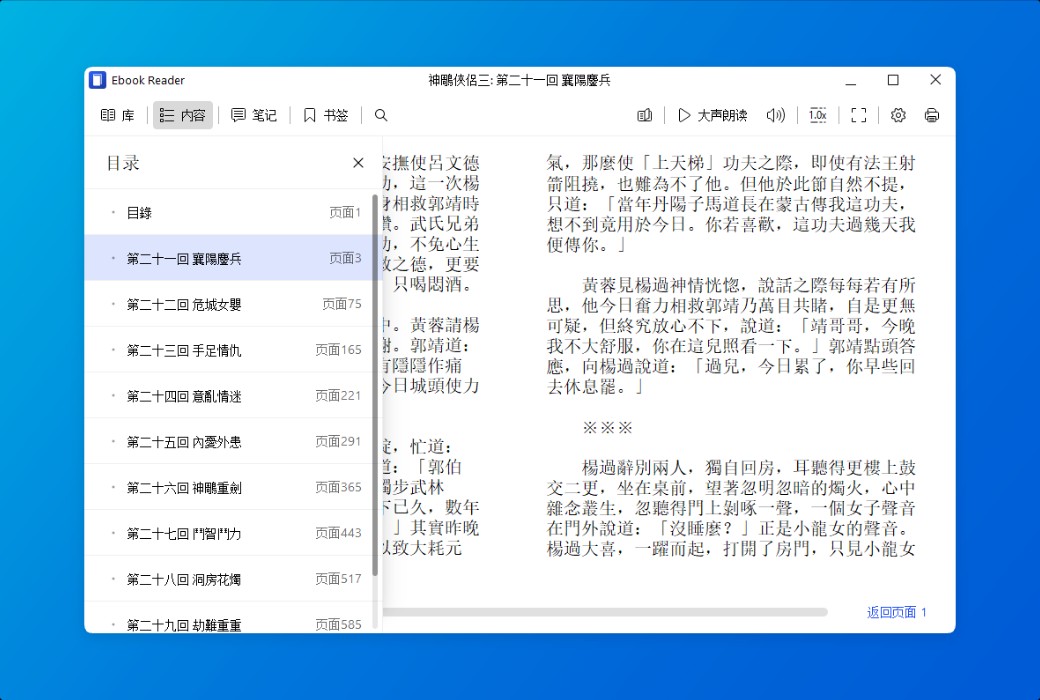1040x700 pixels.
Task: Adjust the volume speaker icon
Action: click(775, 115)
